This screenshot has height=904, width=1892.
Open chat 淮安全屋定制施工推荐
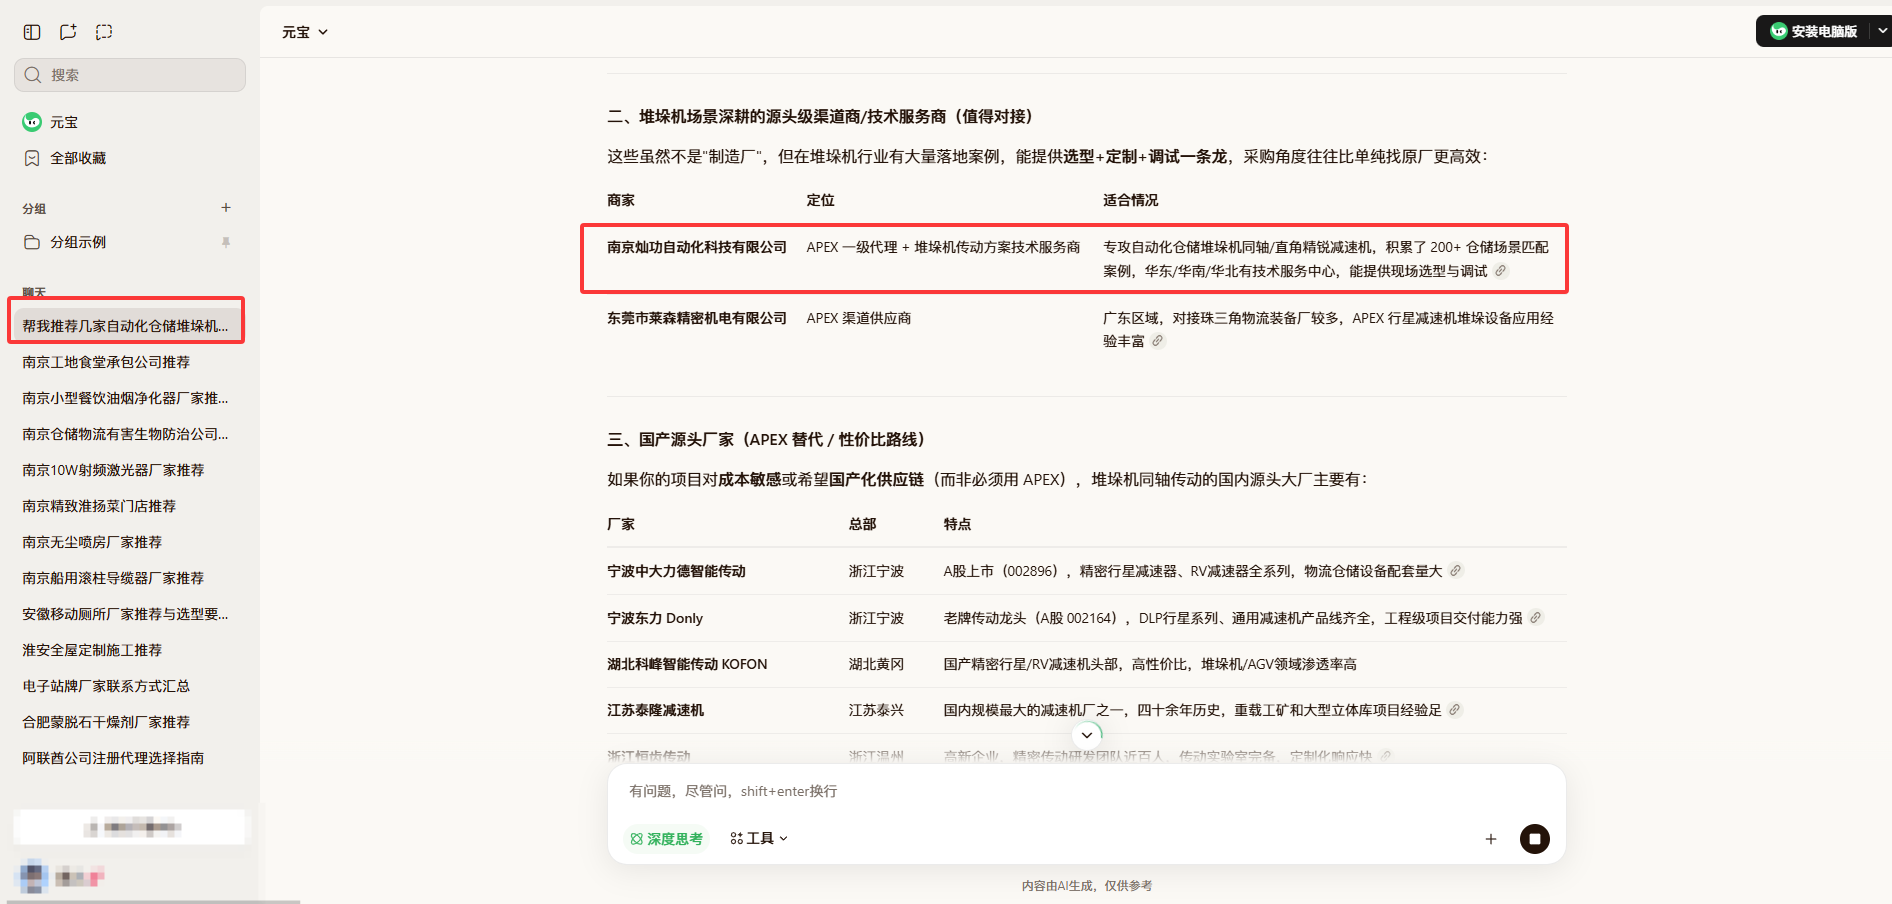point(92,650)
